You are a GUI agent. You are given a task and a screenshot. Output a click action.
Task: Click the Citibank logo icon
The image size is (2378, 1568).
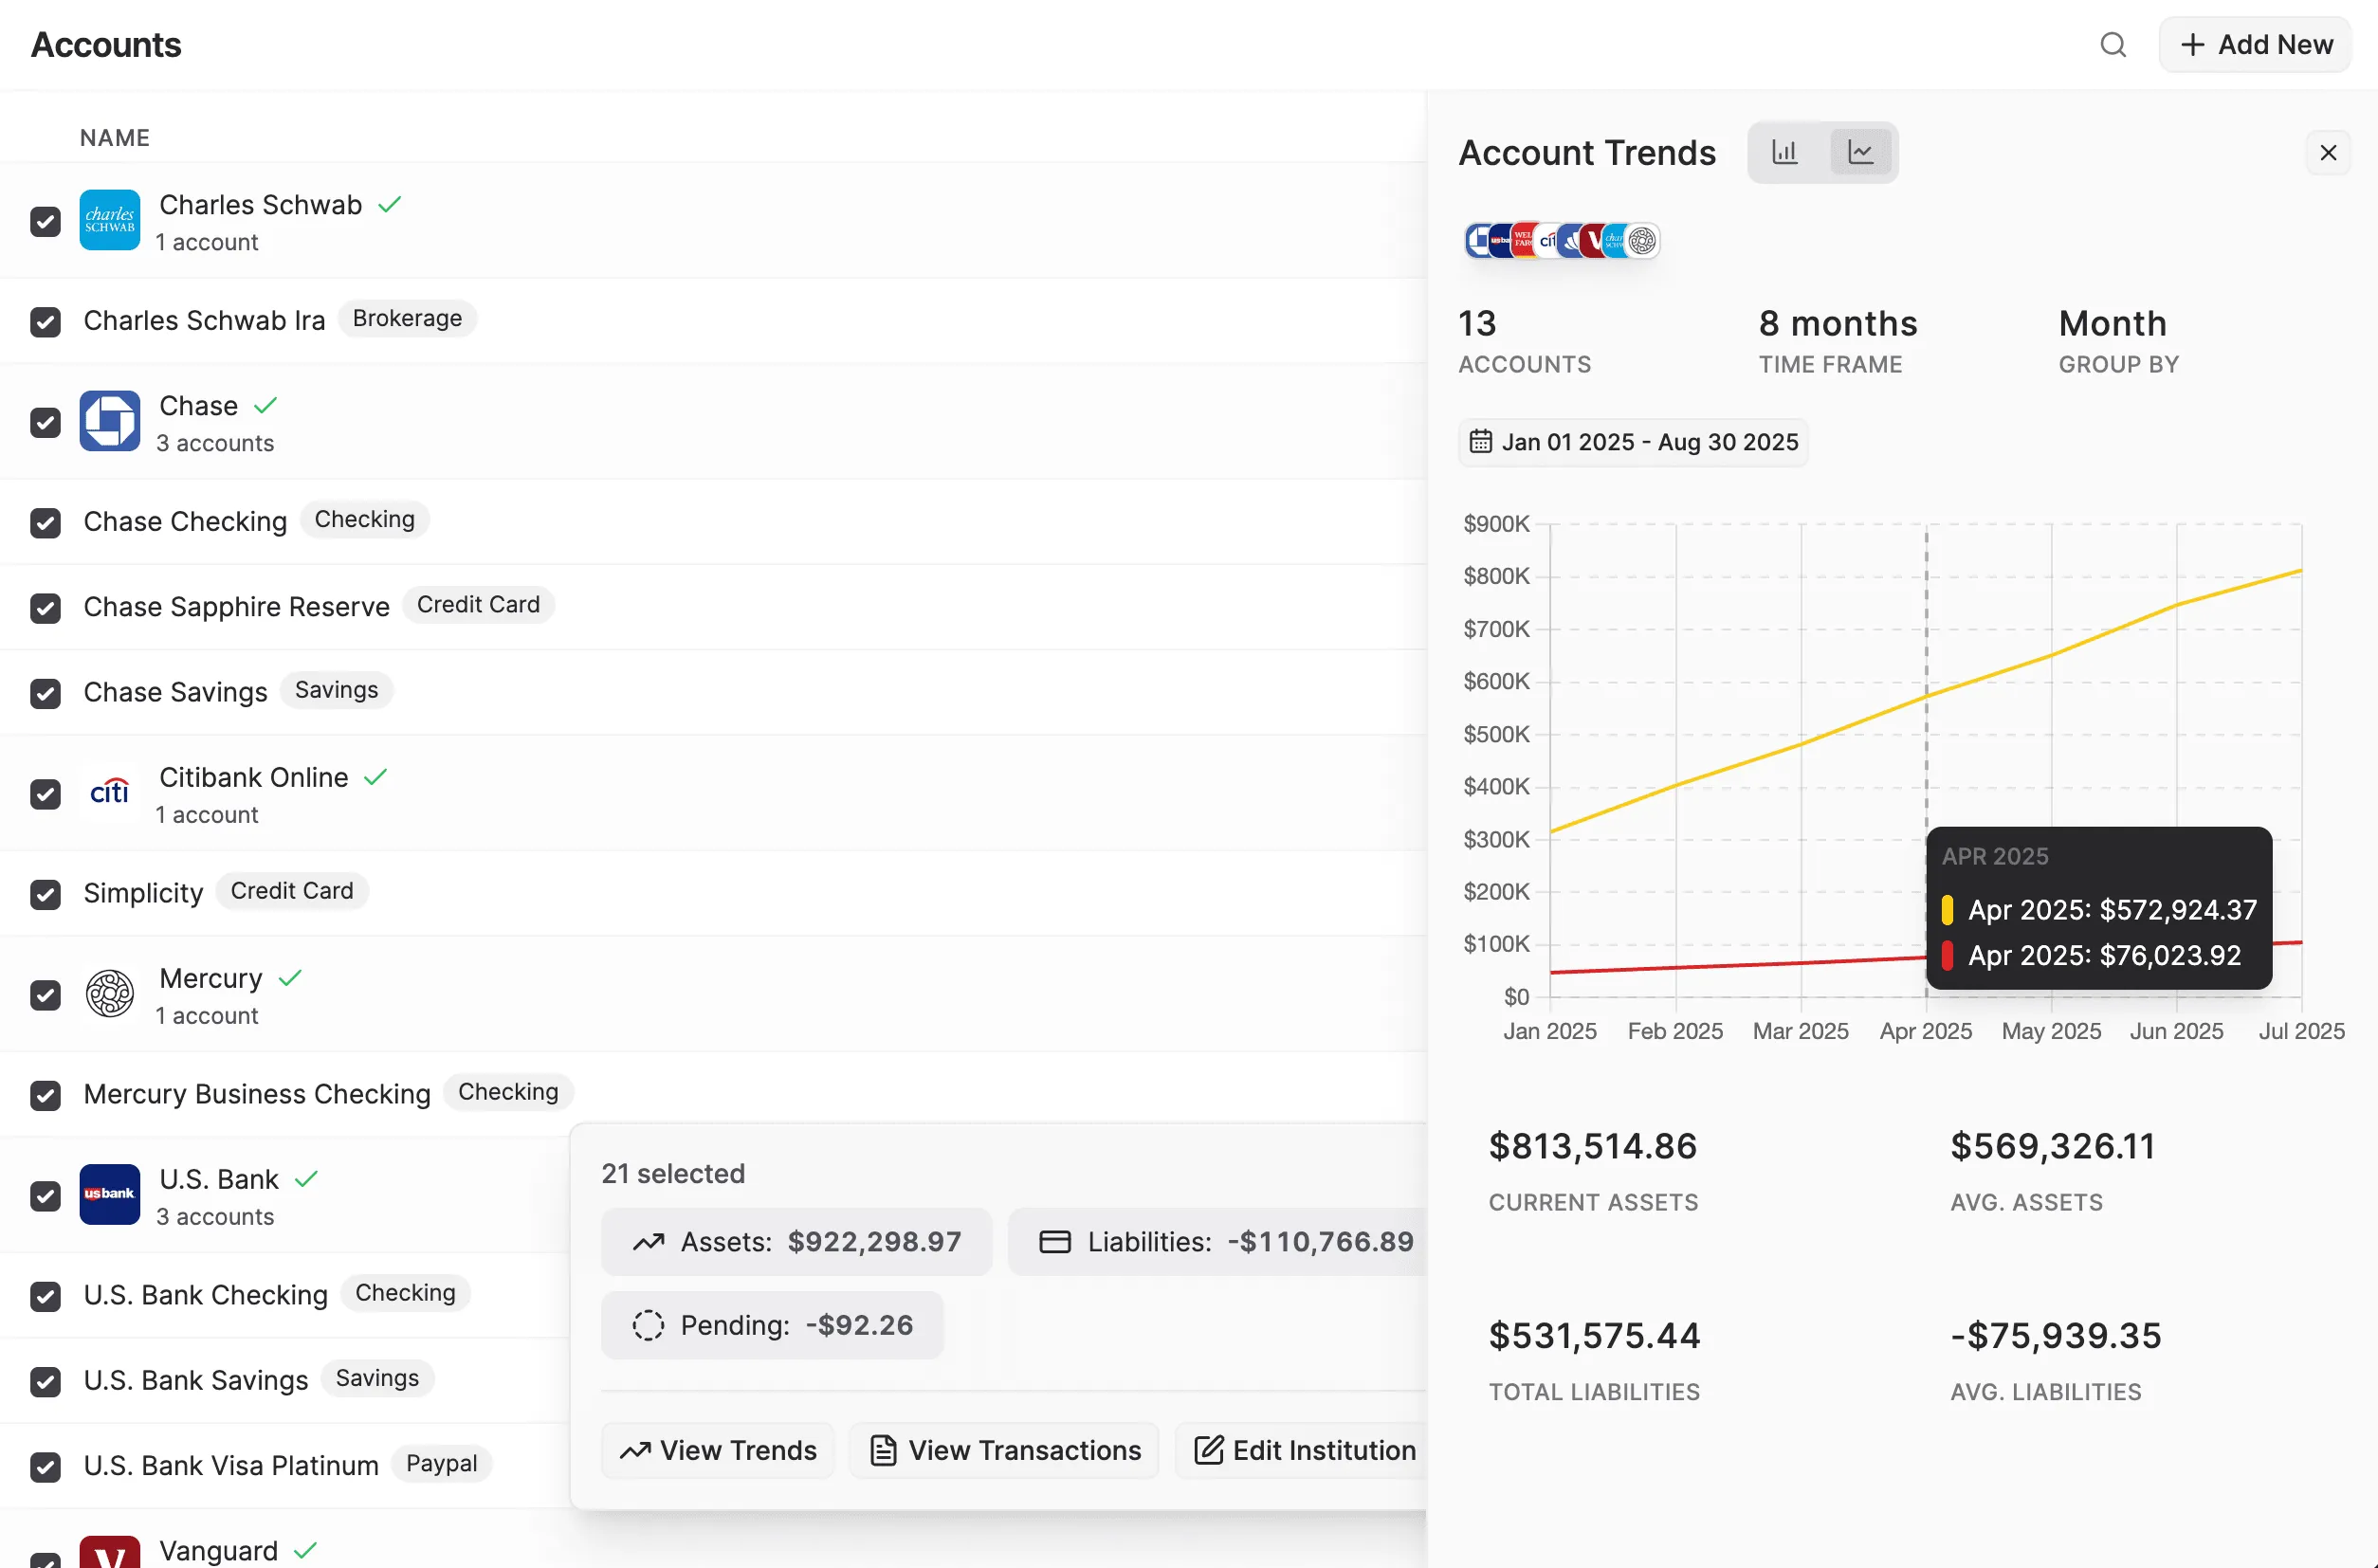pos(110,793)
